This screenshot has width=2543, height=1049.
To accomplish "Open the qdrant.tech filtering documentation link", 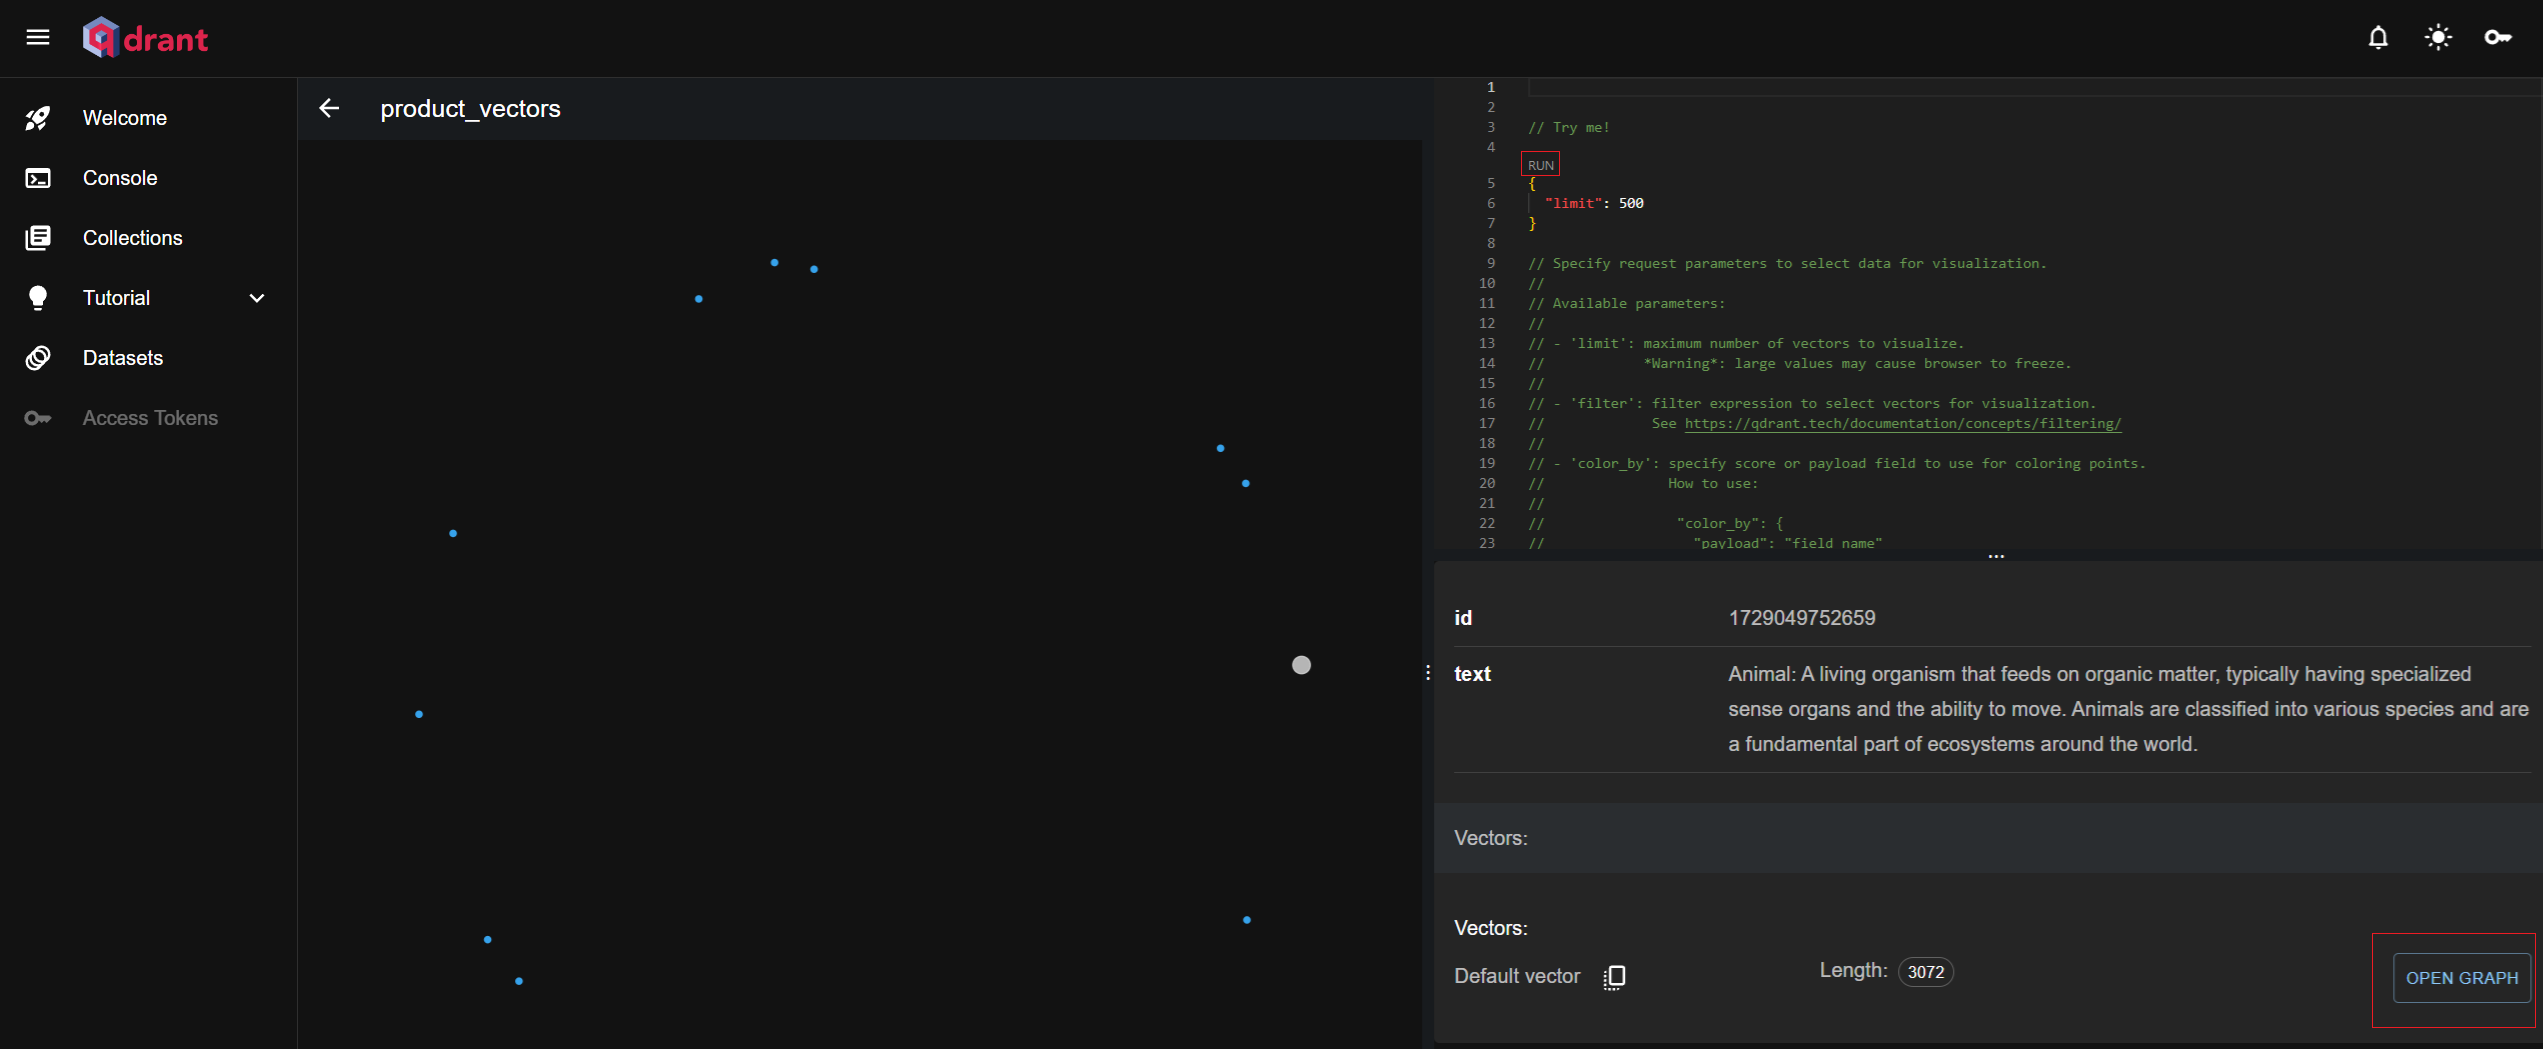I will (x=1902, y=424).
